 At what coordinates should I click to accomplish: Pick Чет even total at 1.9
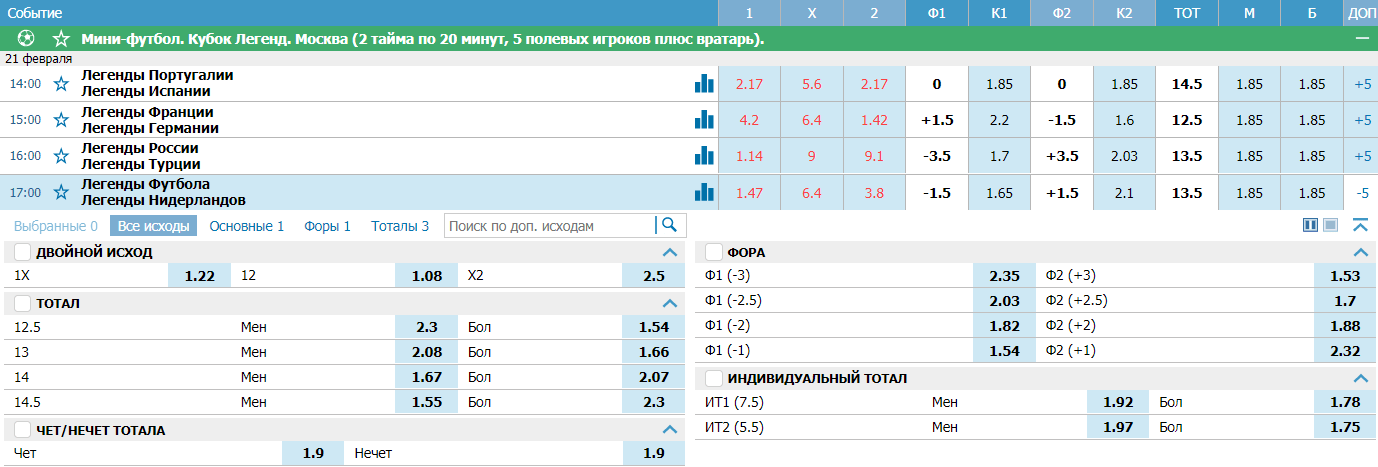coord(313,454)
